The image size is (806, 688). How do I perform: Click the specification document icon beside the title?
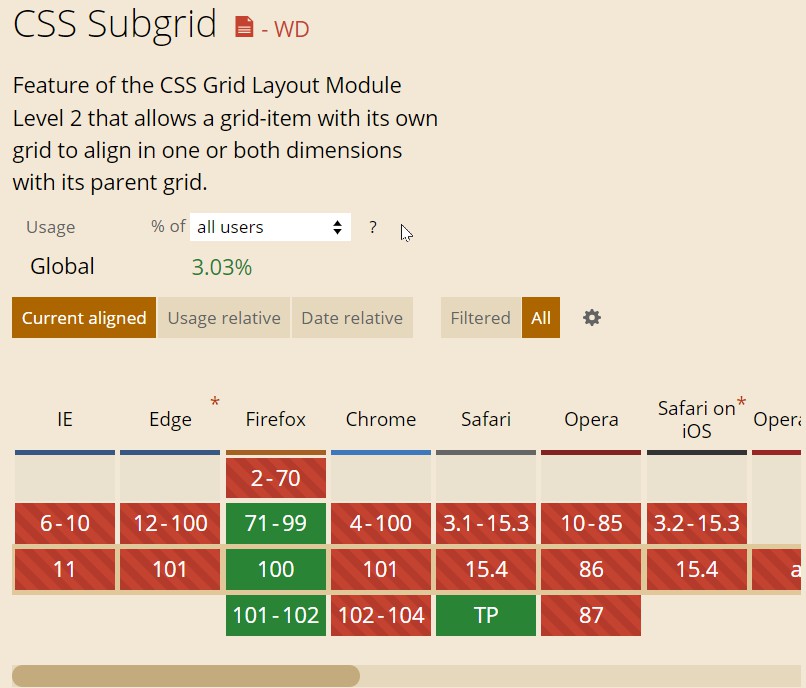pos(243,28)
